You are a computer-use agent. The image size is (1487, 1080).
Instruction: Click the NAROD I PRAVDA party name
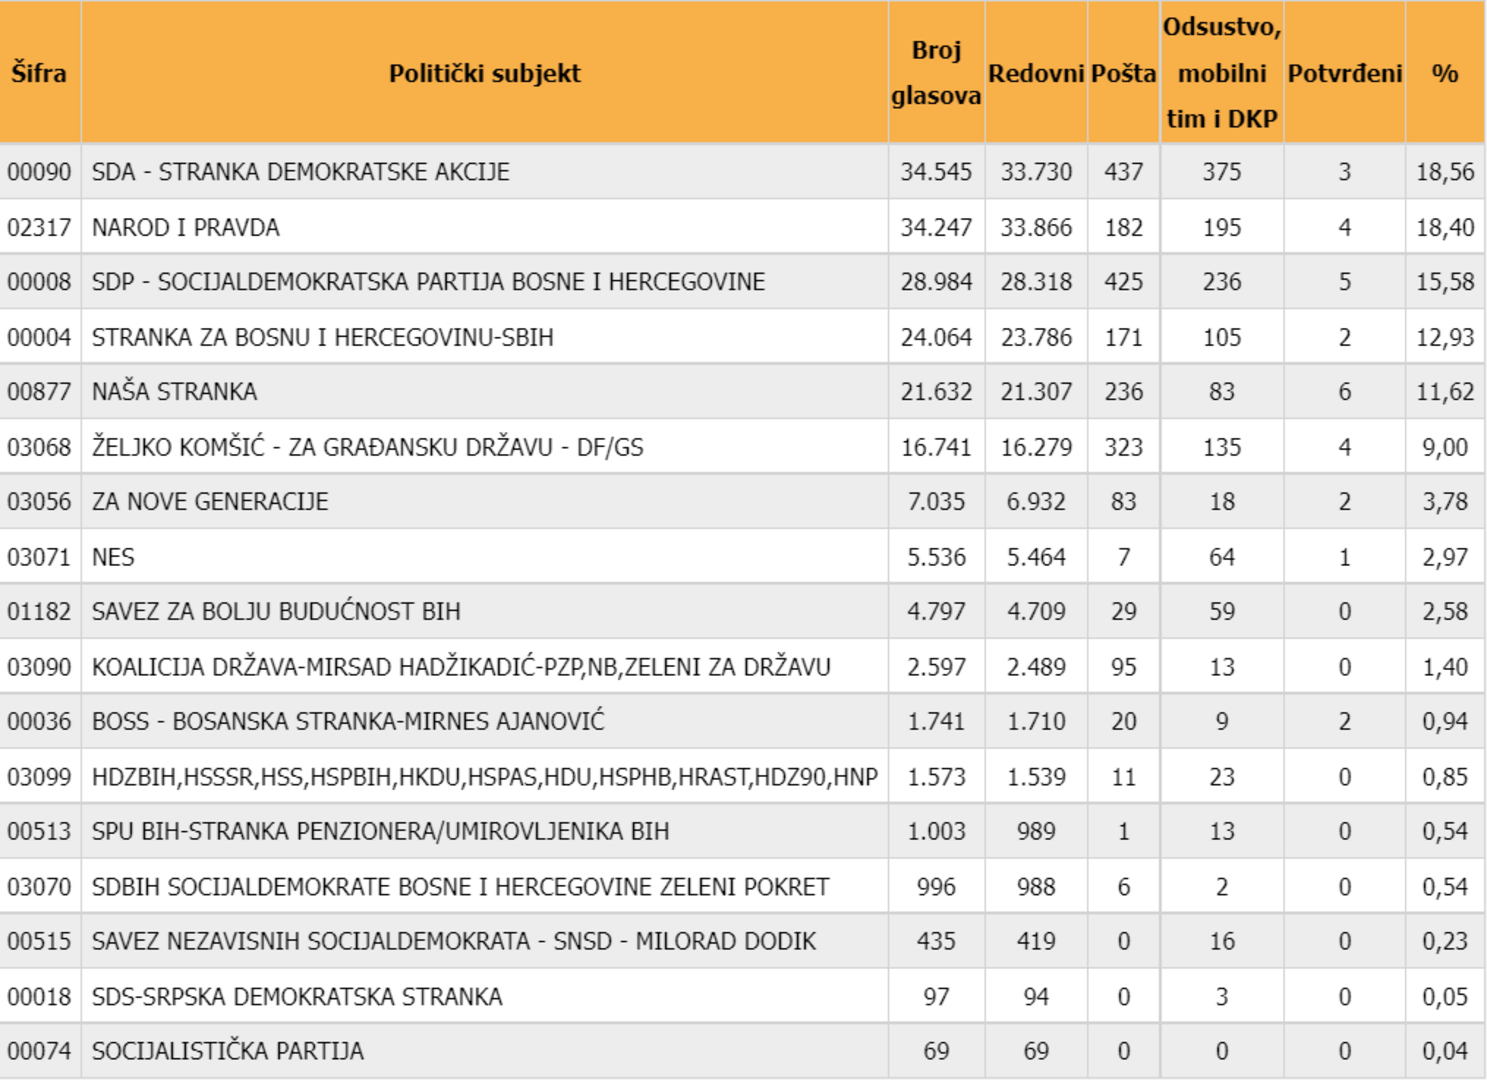[x=186, y=228]
